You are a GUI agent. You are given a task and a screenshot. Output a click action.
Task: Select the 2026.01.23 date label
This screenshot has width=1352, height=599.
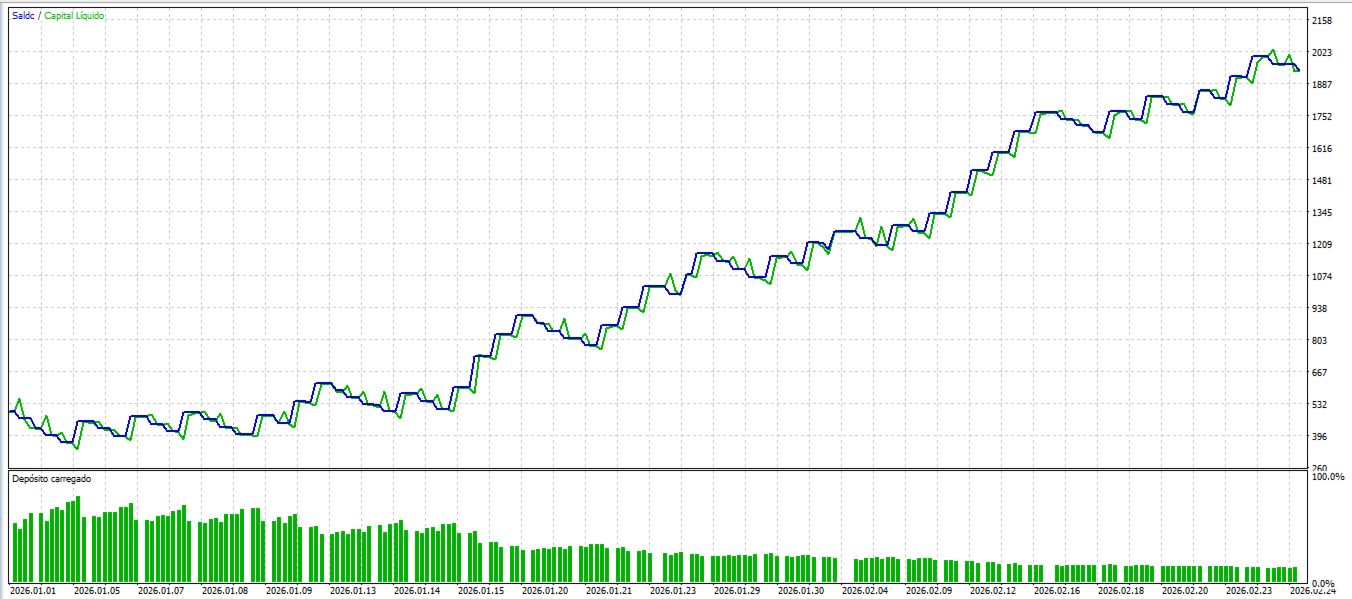(x=671, y=591)
